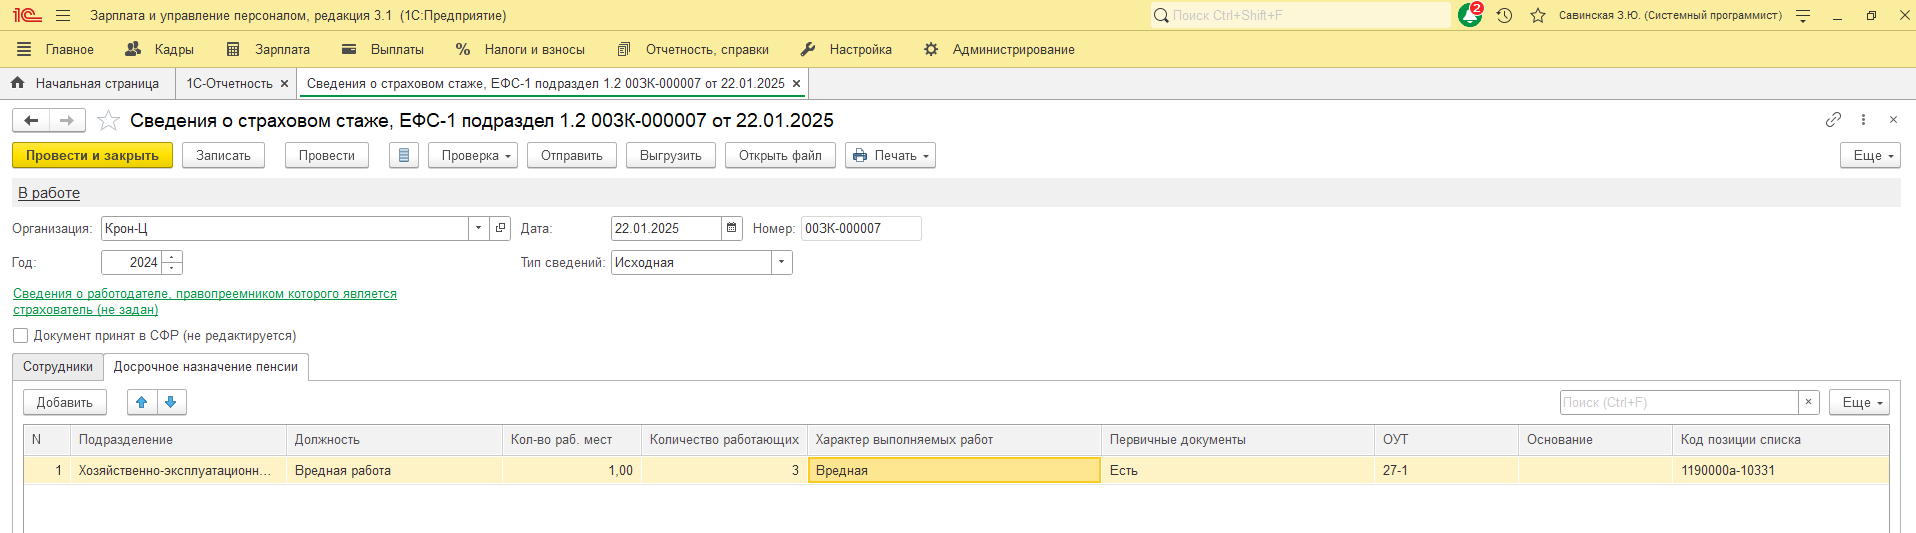Open the calendar picker for Дата
1916x533 pixels.
pos(732,229)
